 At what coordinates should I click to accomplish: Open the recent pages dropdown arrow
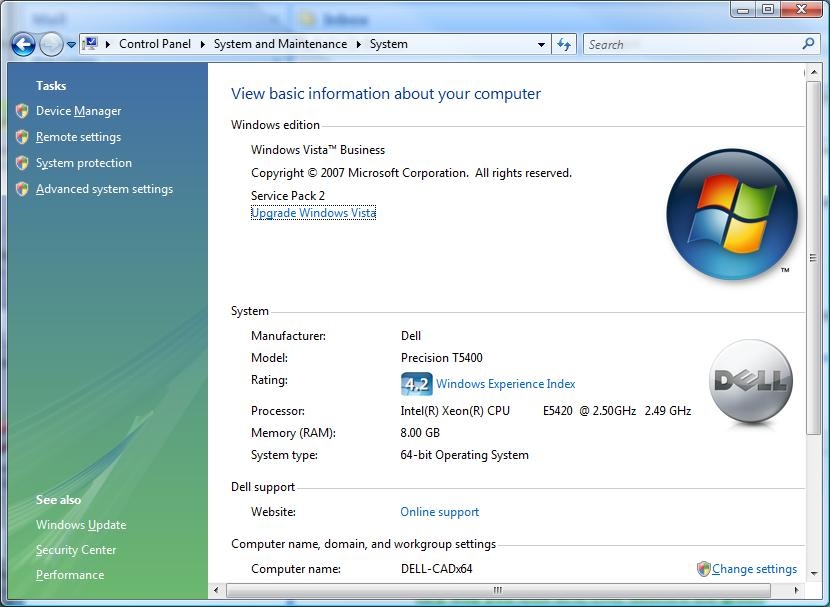[71, 45]
